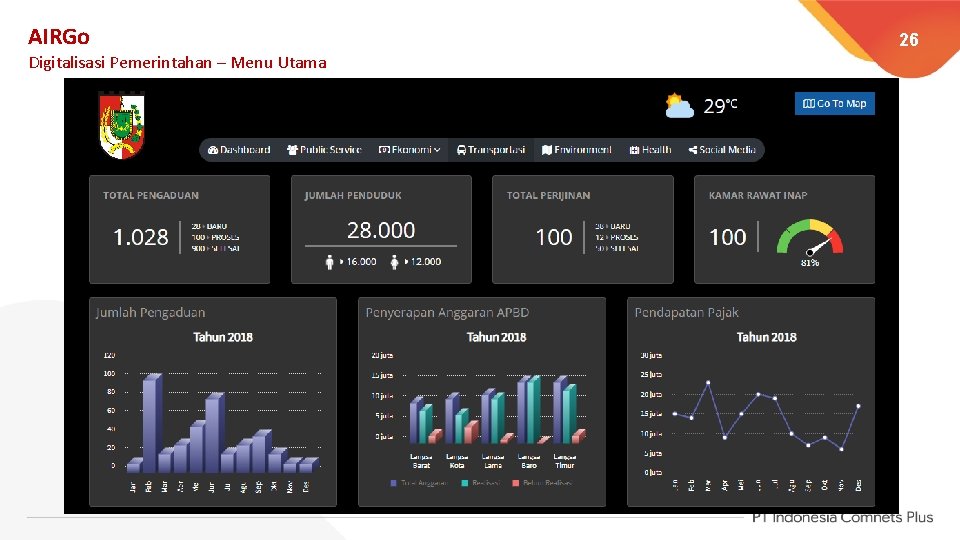The image size is (960, 540).
Task: Click the Belum Realisasi legend swatch
Action: tap(516, 483)
